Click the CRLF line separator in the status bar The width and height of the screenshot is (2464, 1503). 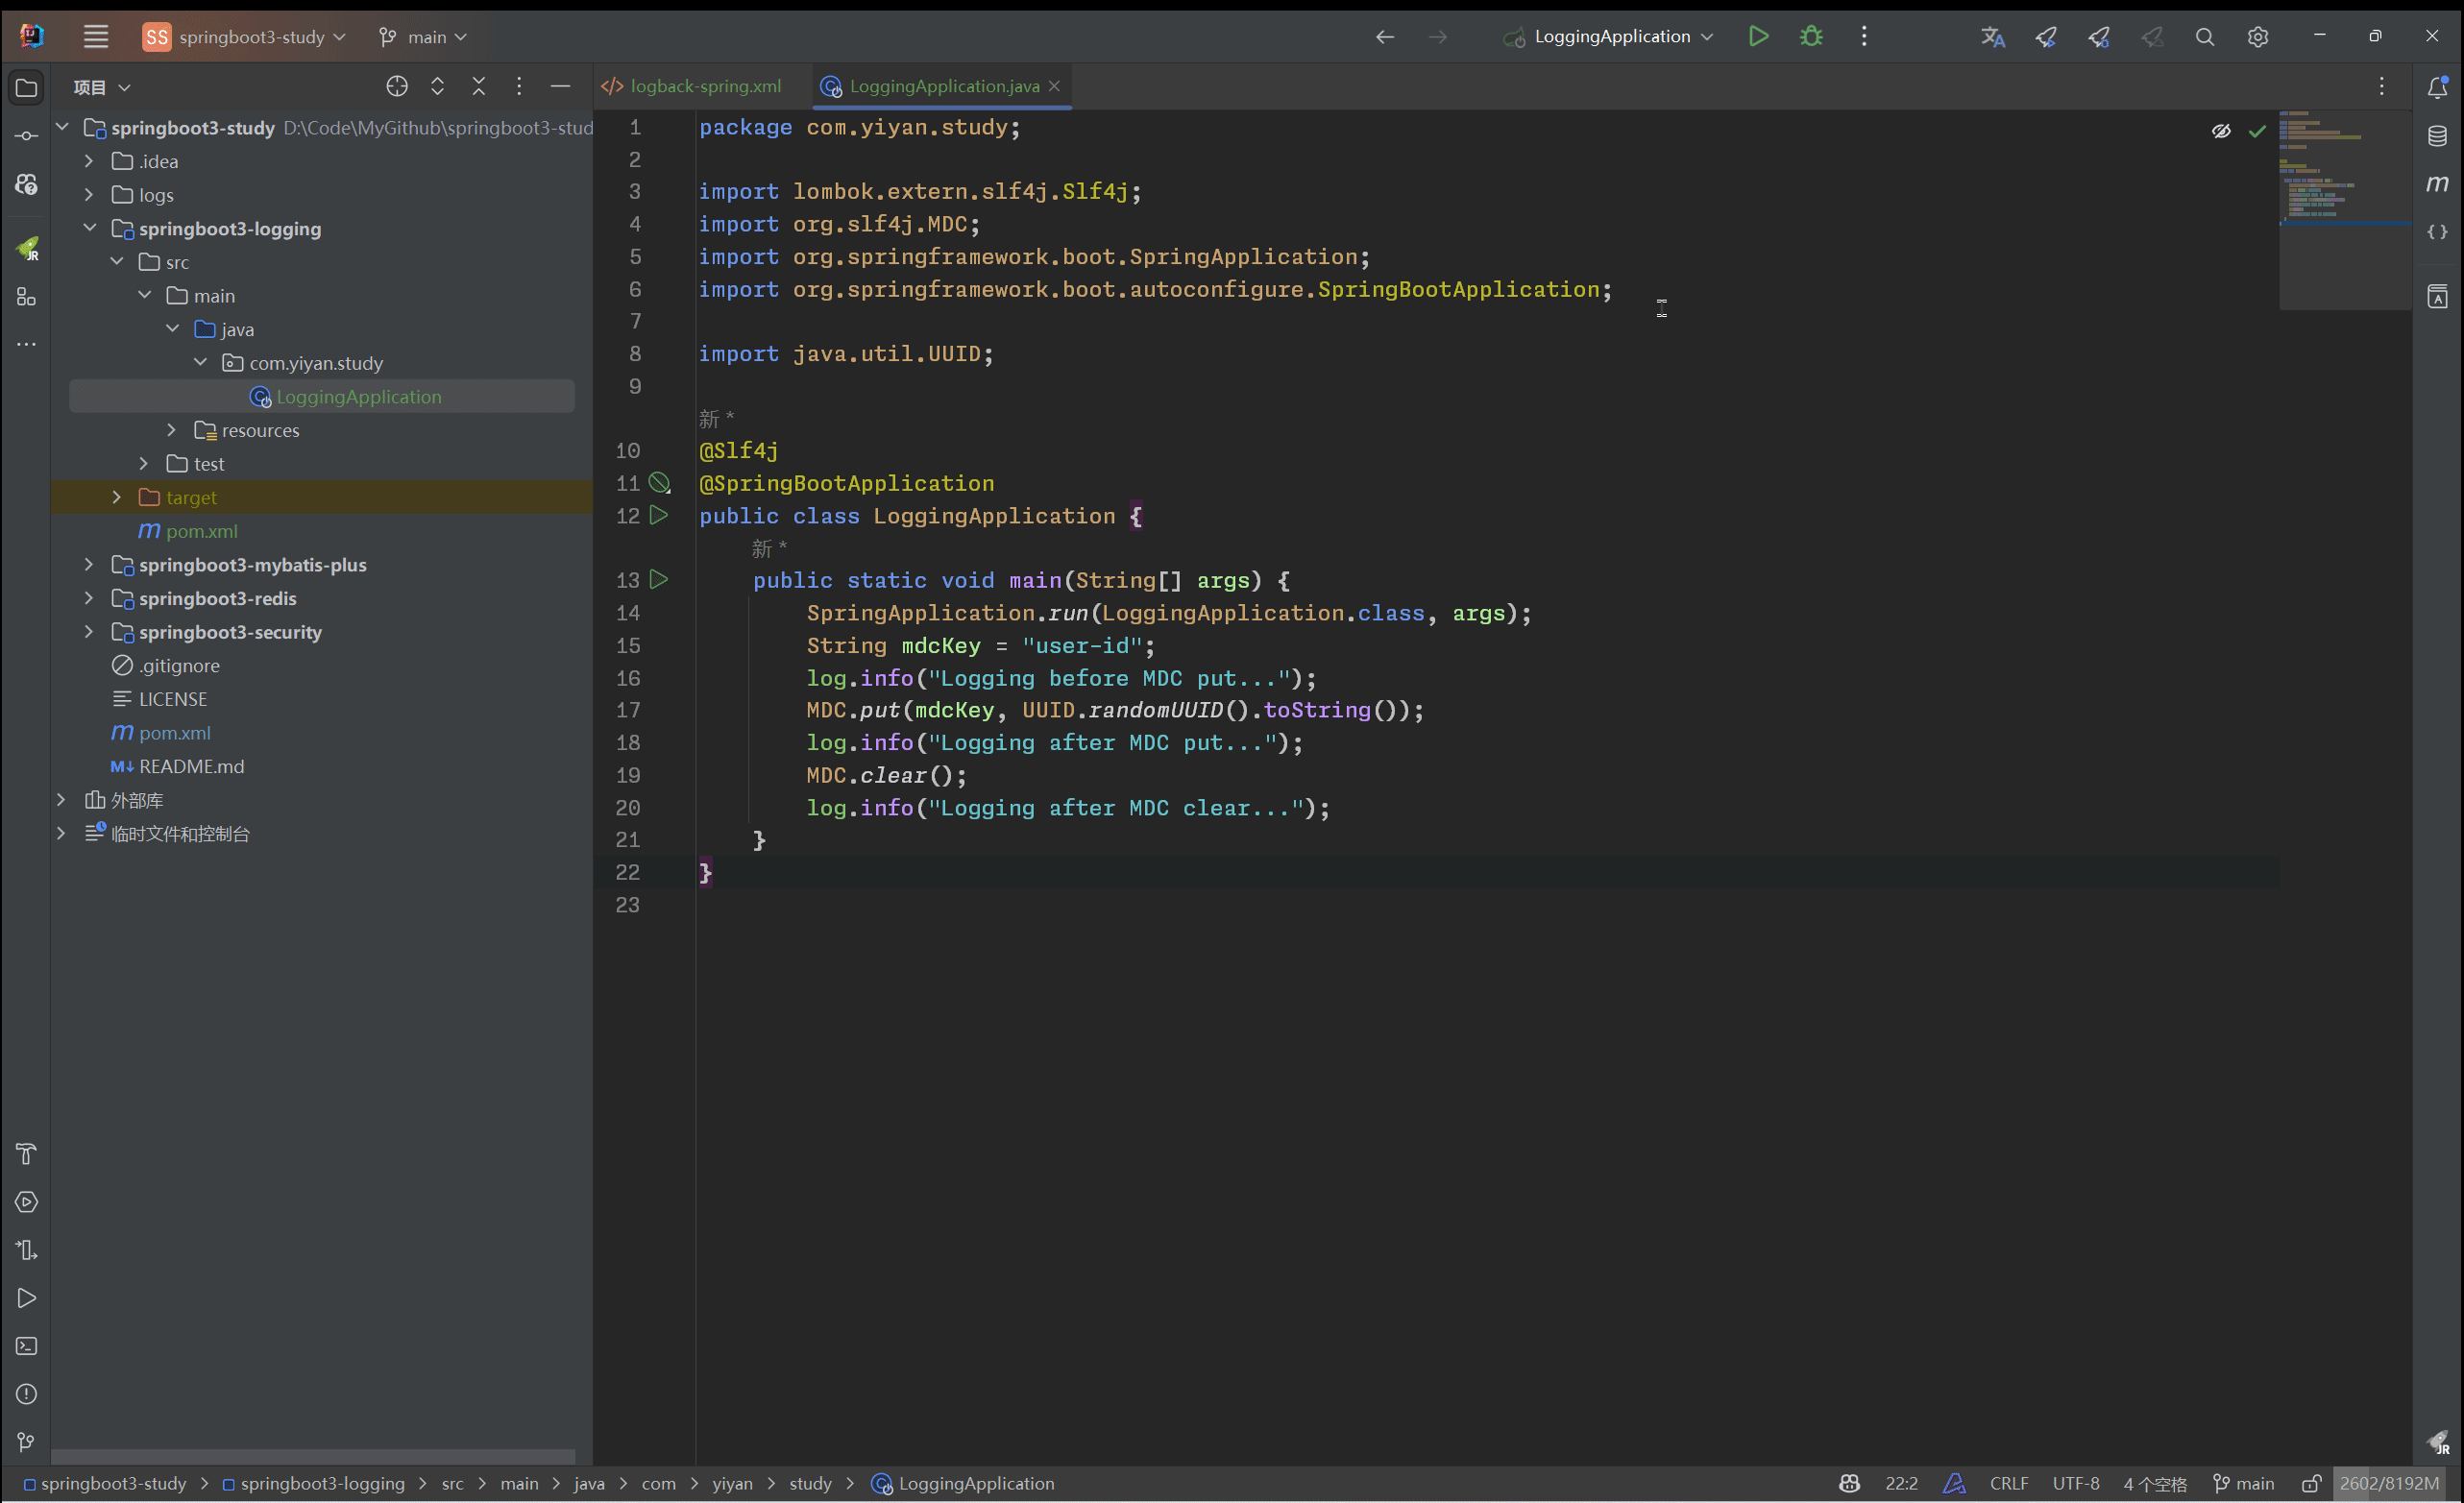(2008, 1483)
